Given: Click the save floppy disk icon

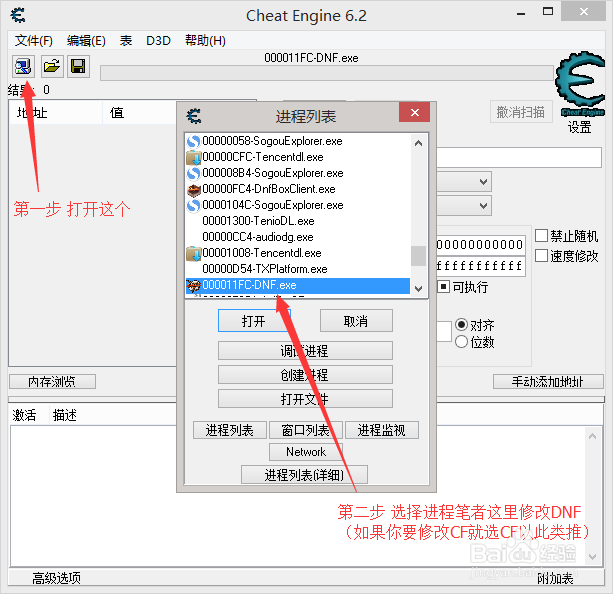Looking at the screenshot, I should click(x=78, y=66).
